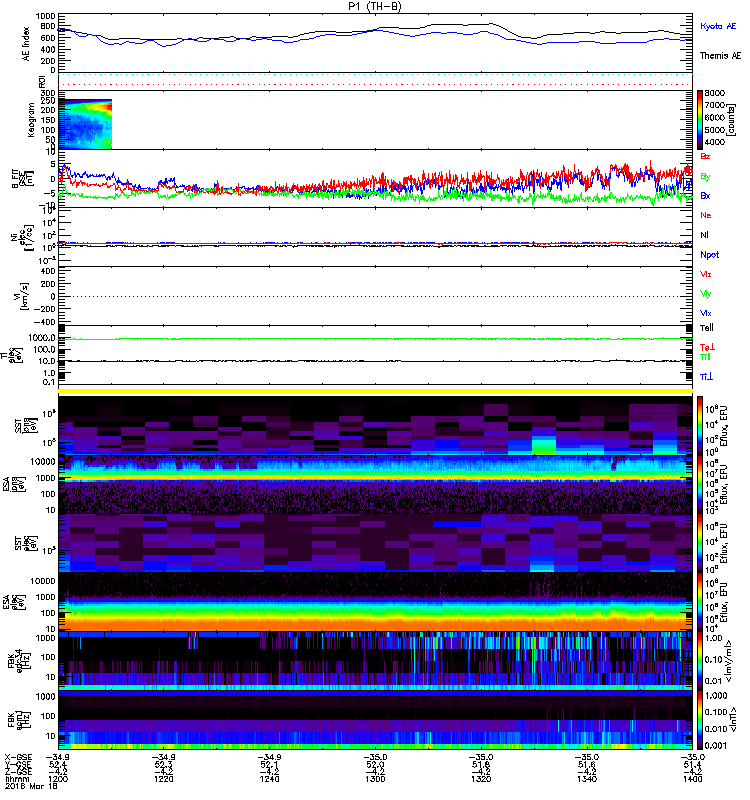Viewport: 750px width, 800px height.
Task: Select the blue 'Npot' legend label
Action: (709, 255)
